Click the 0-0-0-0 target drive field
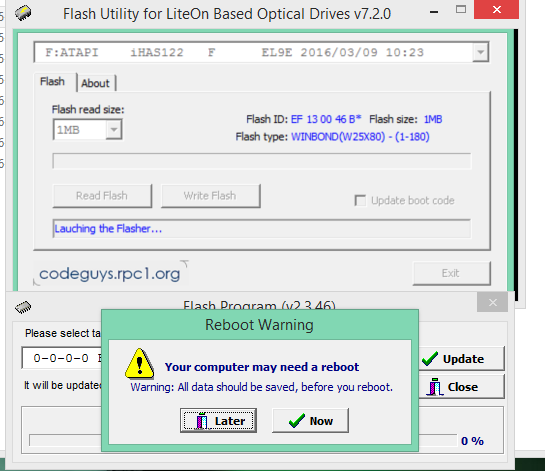Screen dimensions: 545x471 tap(62, 358)
